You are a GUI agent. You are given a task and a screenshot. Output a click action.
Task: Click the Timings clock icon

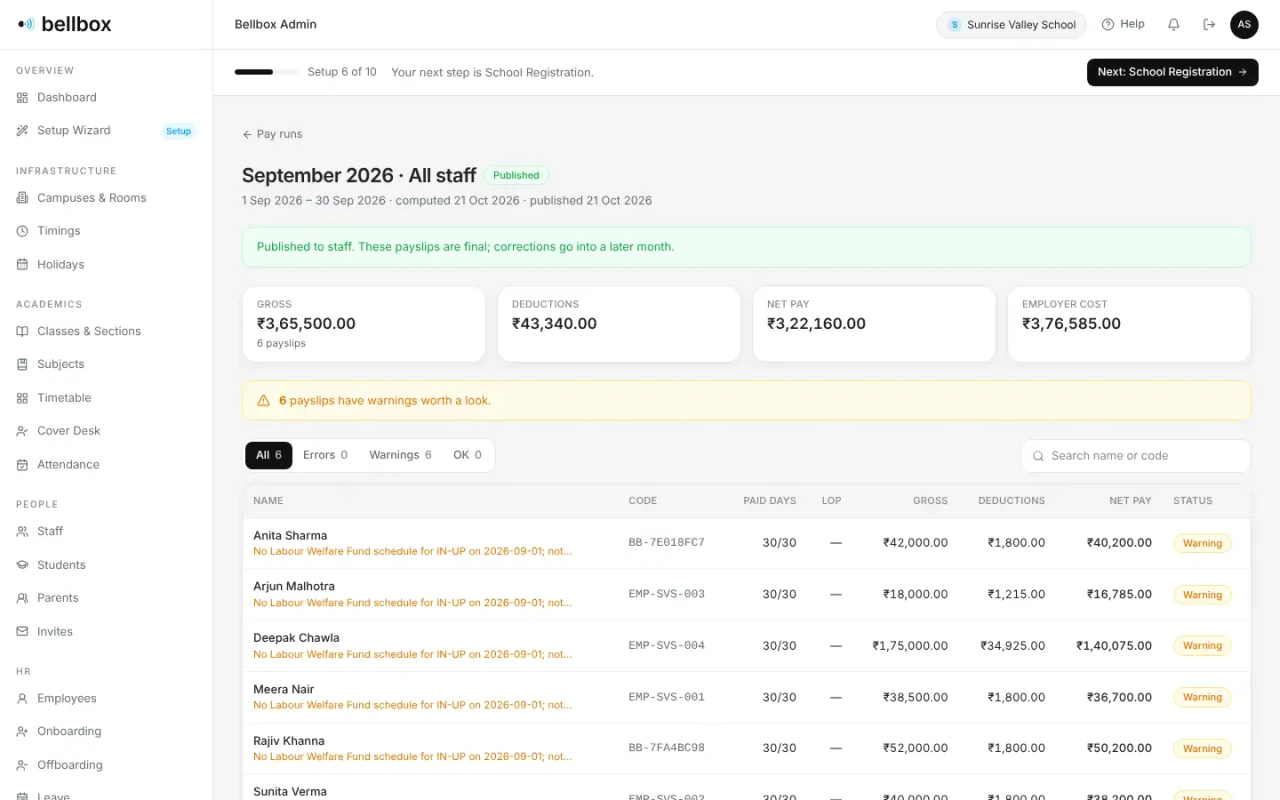click(22, 231)
